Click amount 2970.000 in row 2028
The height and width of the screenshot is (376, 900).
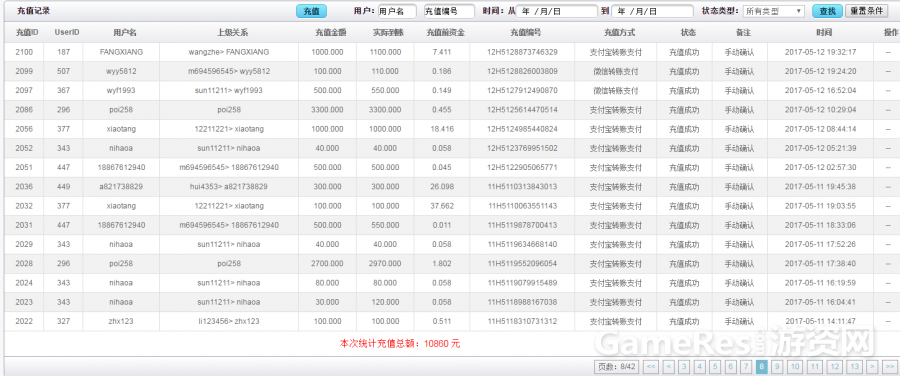(385, 263)
